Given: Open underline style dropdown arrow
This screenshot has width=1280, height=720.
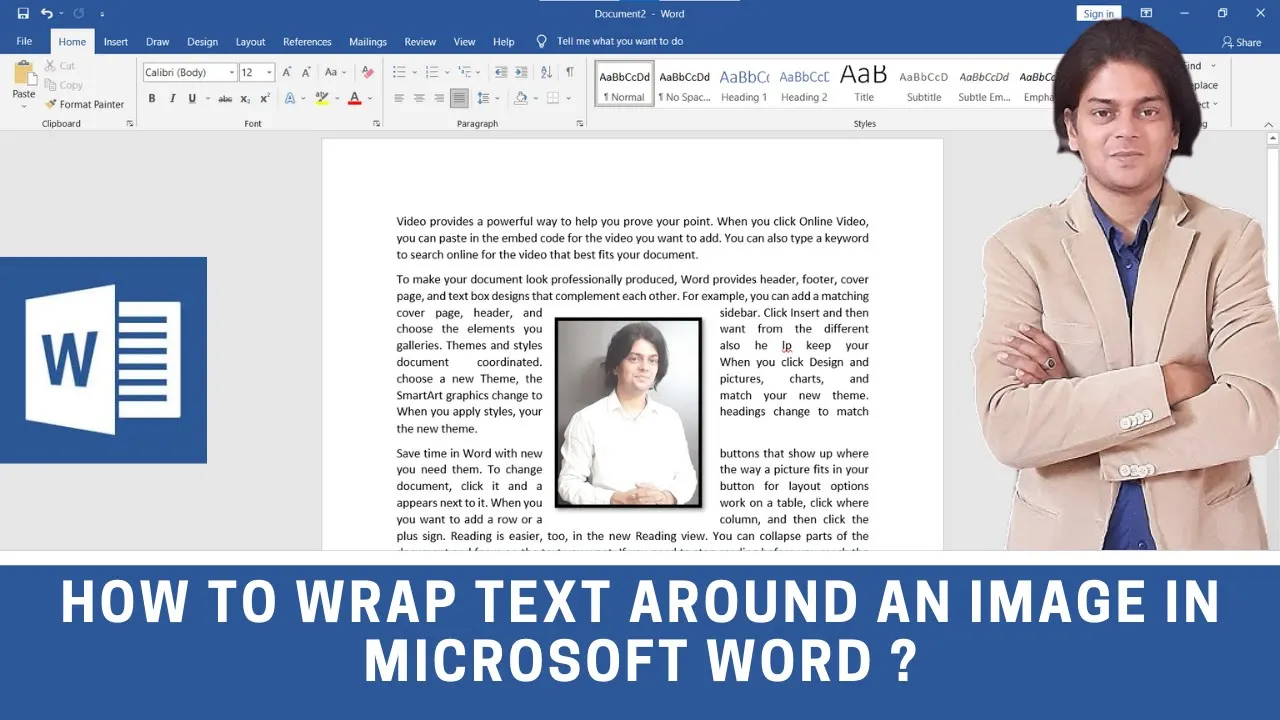Looking at the screenshot, I should point(207,98).
